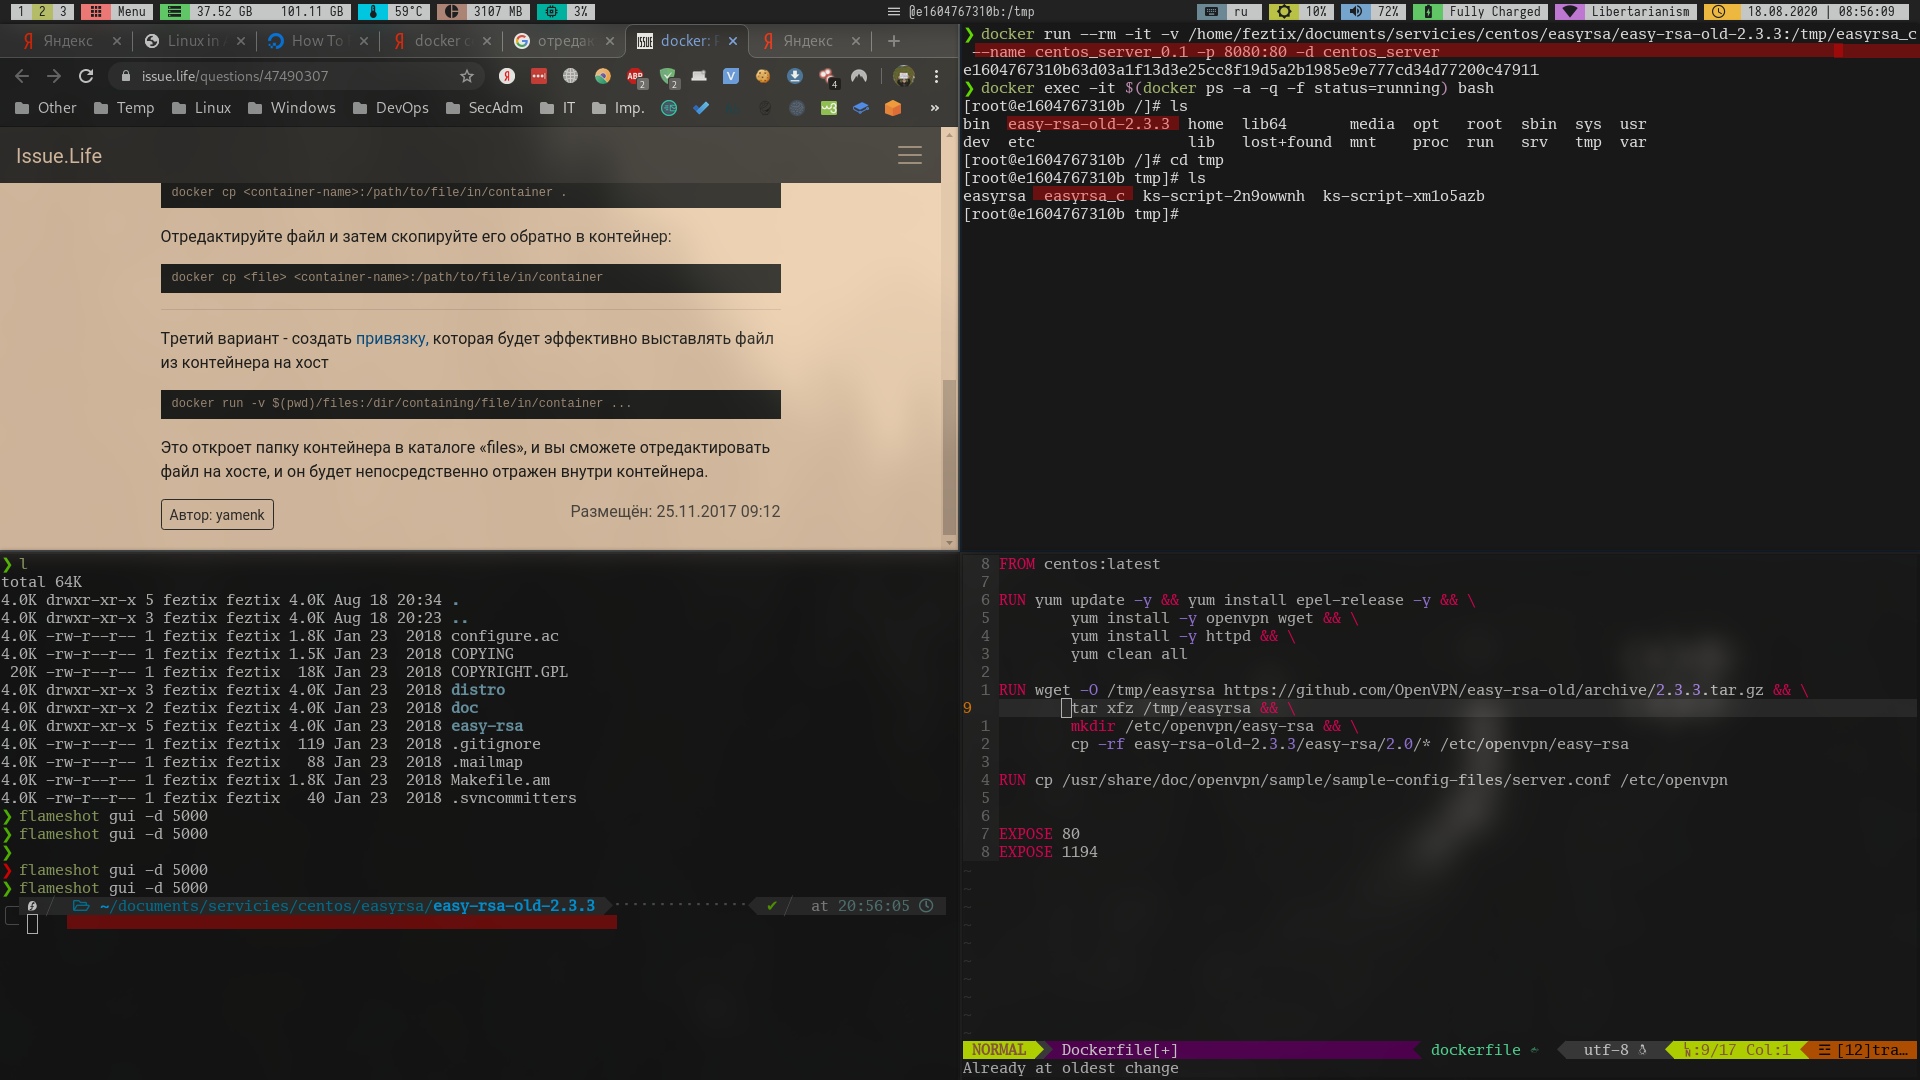
Task: Click the Автор: yamenk button
Action: pos(217,515)
